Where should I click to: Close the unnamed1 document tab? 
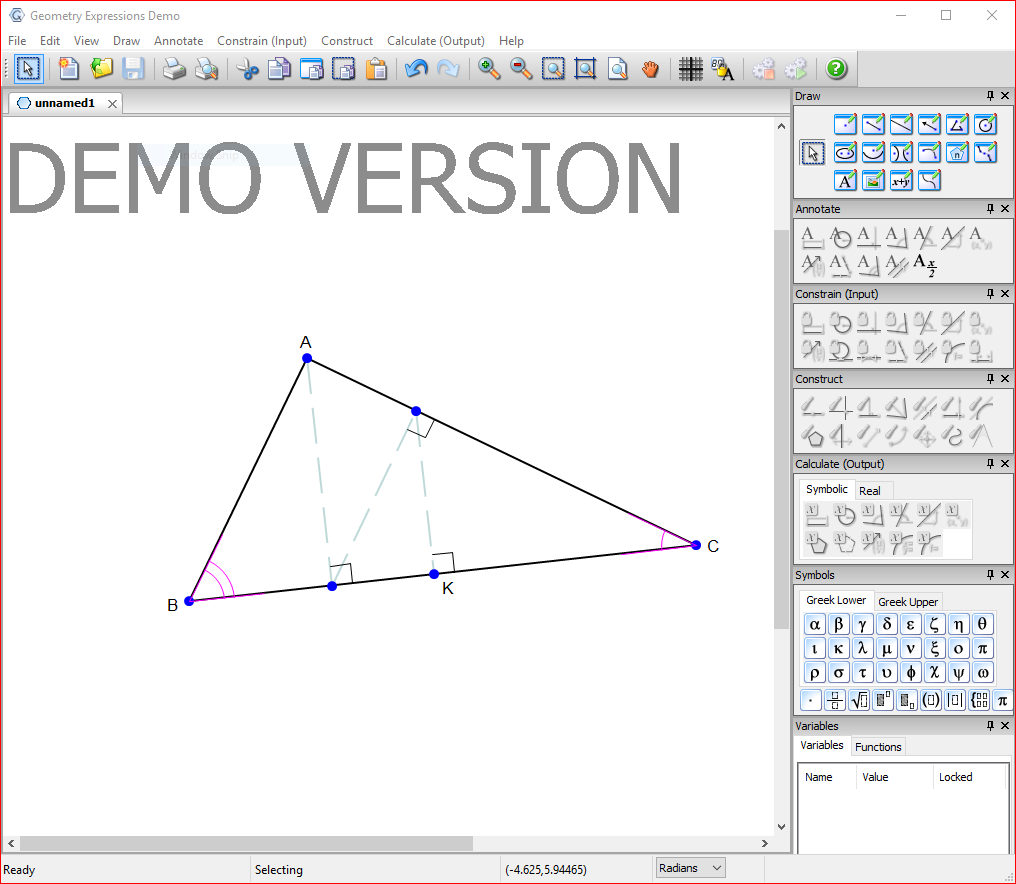pyautogui.click(x=112, y=103)
